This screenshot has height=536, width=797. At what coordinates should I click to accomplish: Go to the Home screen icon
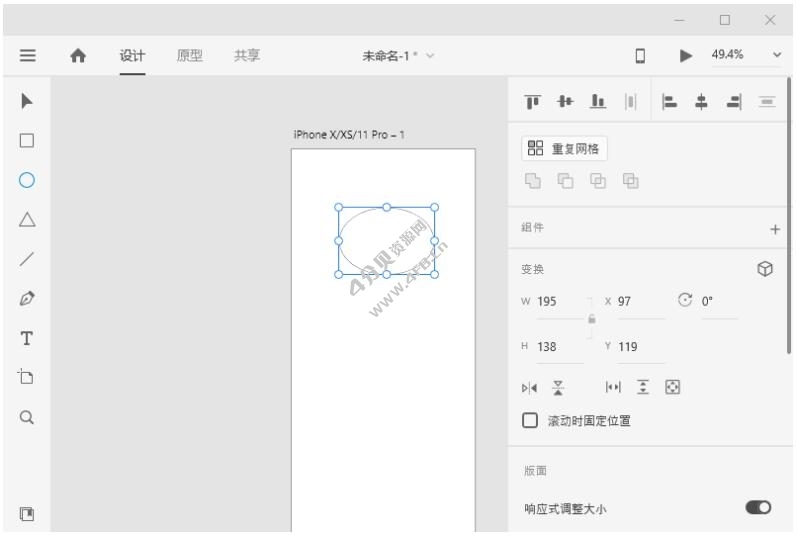point(78,55)
